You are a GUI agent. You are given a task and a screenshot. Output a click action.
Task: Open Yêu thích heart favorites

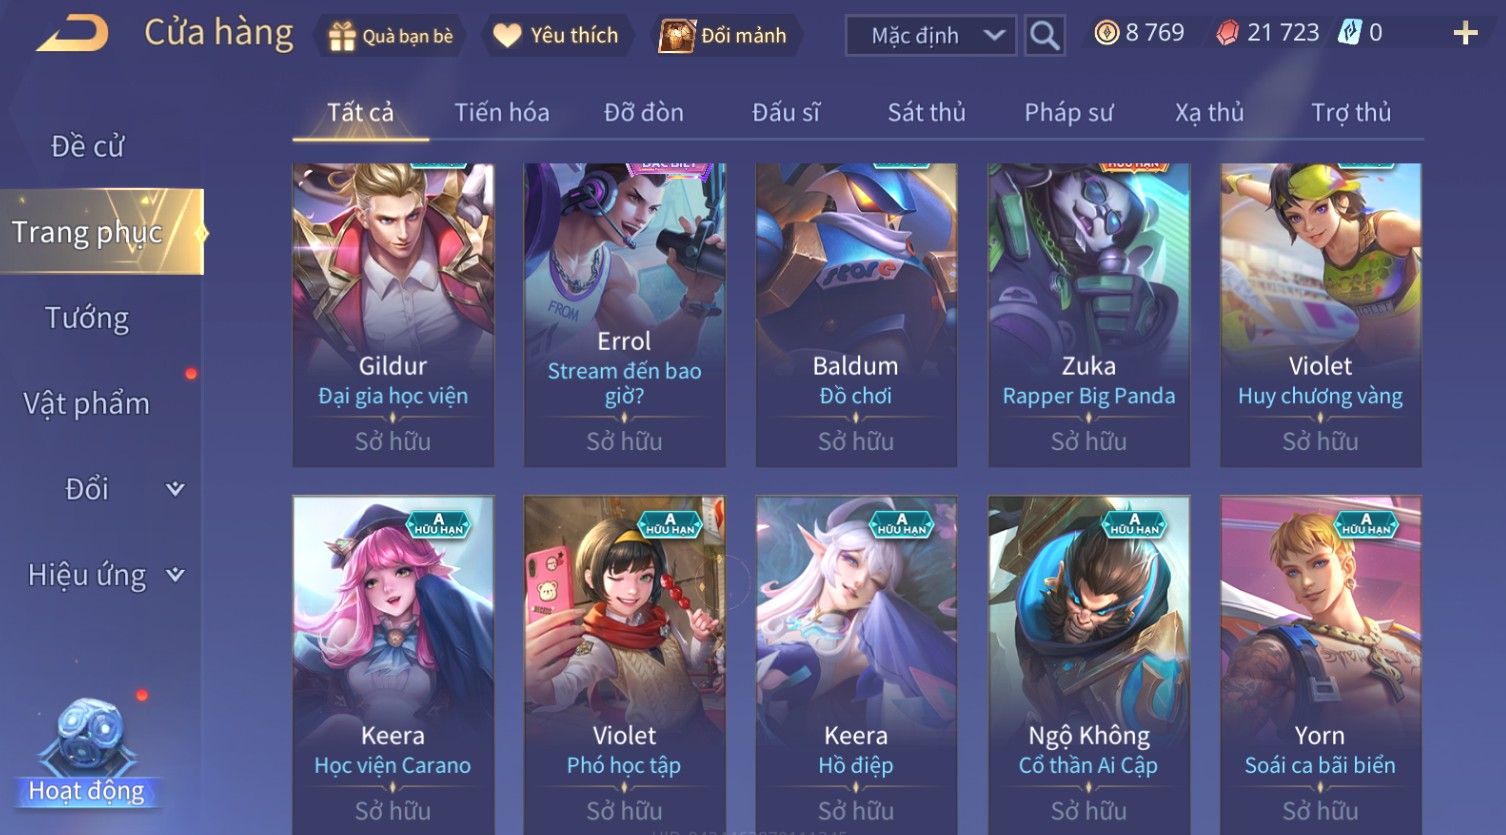point(556,36)
